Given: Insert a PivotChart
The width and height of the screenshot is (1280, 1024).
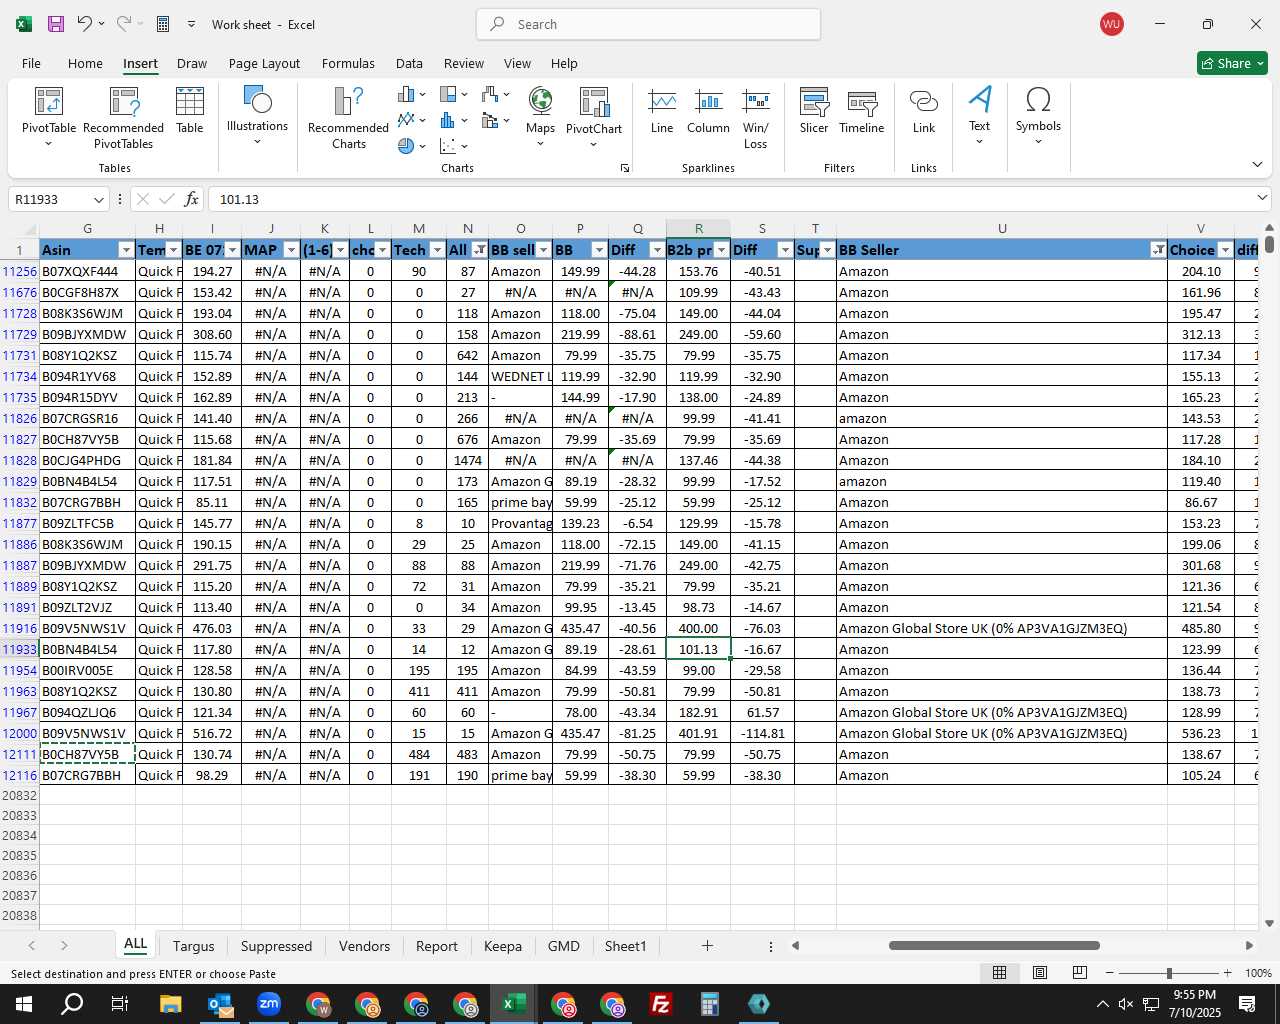Looking at the screenshot, I should tap(594, 117).
